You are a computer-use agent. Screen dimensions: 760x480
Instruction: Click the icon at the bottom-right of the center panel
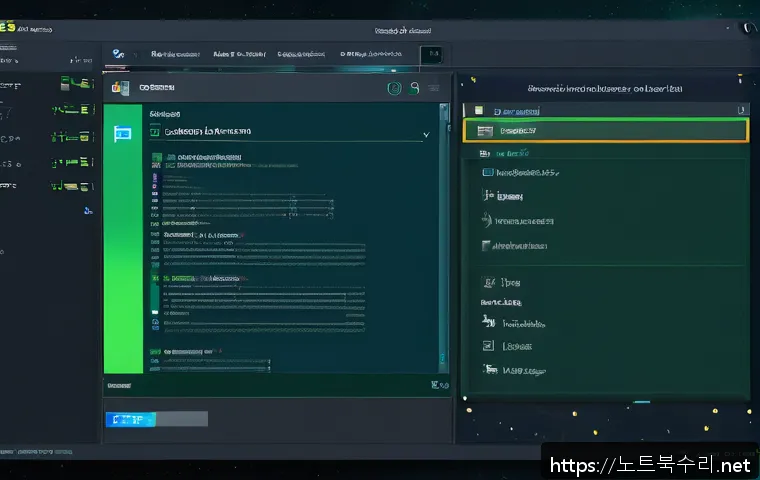438,384
